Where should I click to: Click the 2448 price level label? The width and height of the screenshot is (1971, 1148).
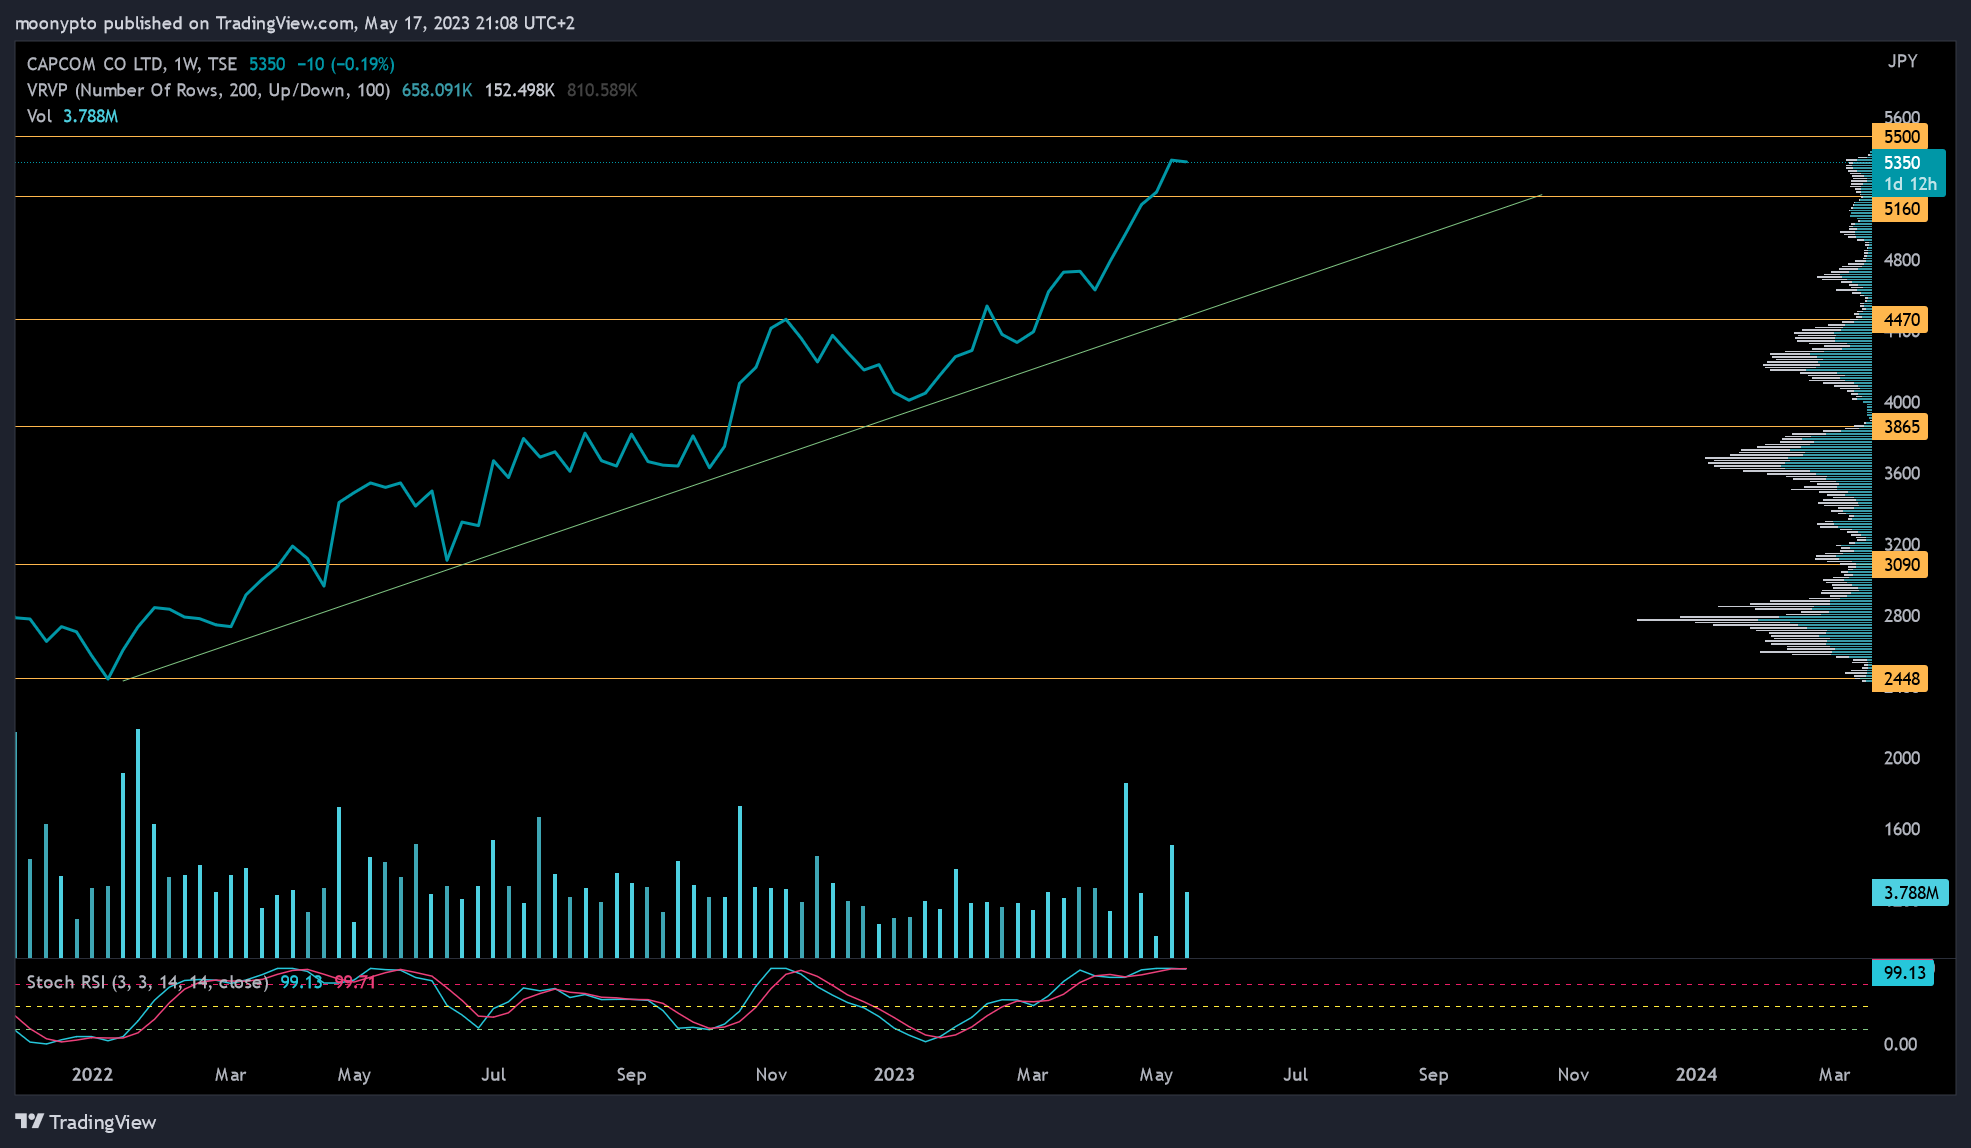[1900, 679]
